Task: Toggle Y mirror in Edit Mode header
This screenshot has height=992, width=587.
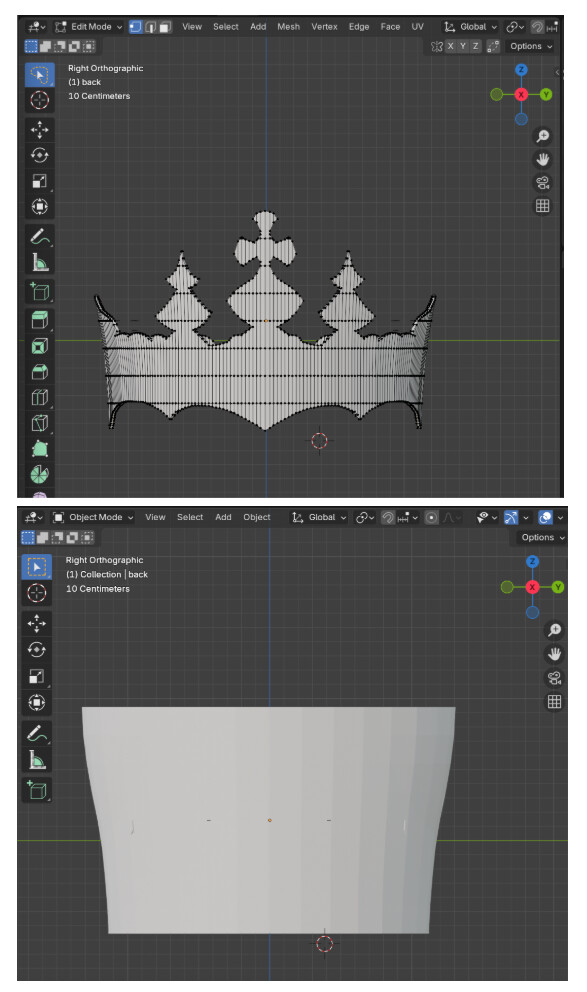Action: click(x=463, y=46)
